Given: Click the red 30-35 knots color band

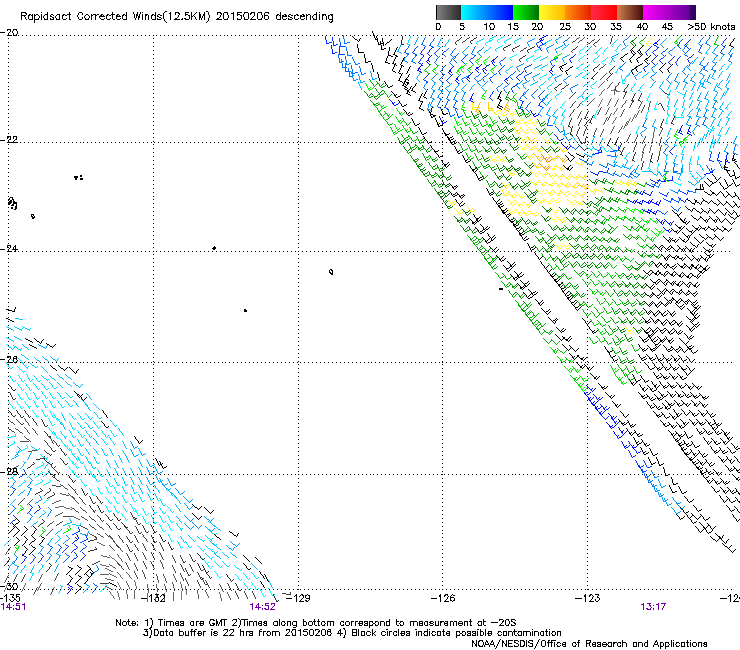Looking at the screenshot, I should pos(604,12).
